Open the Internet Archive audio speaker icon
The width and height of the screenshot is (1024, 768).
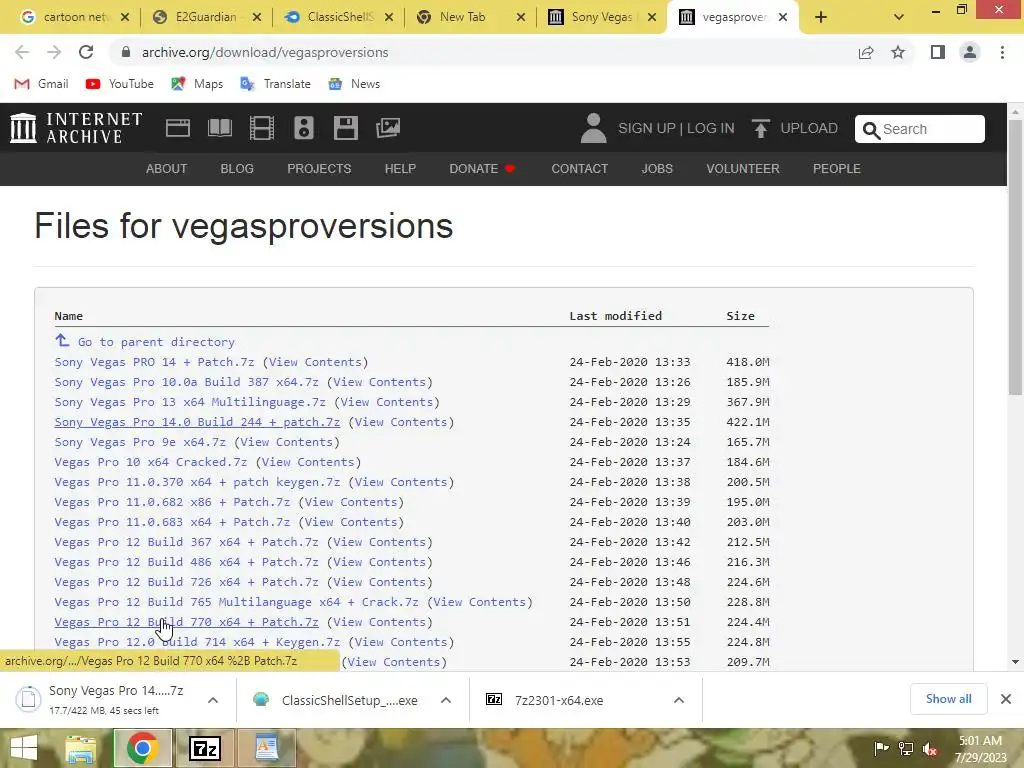(x=304, y=128)
